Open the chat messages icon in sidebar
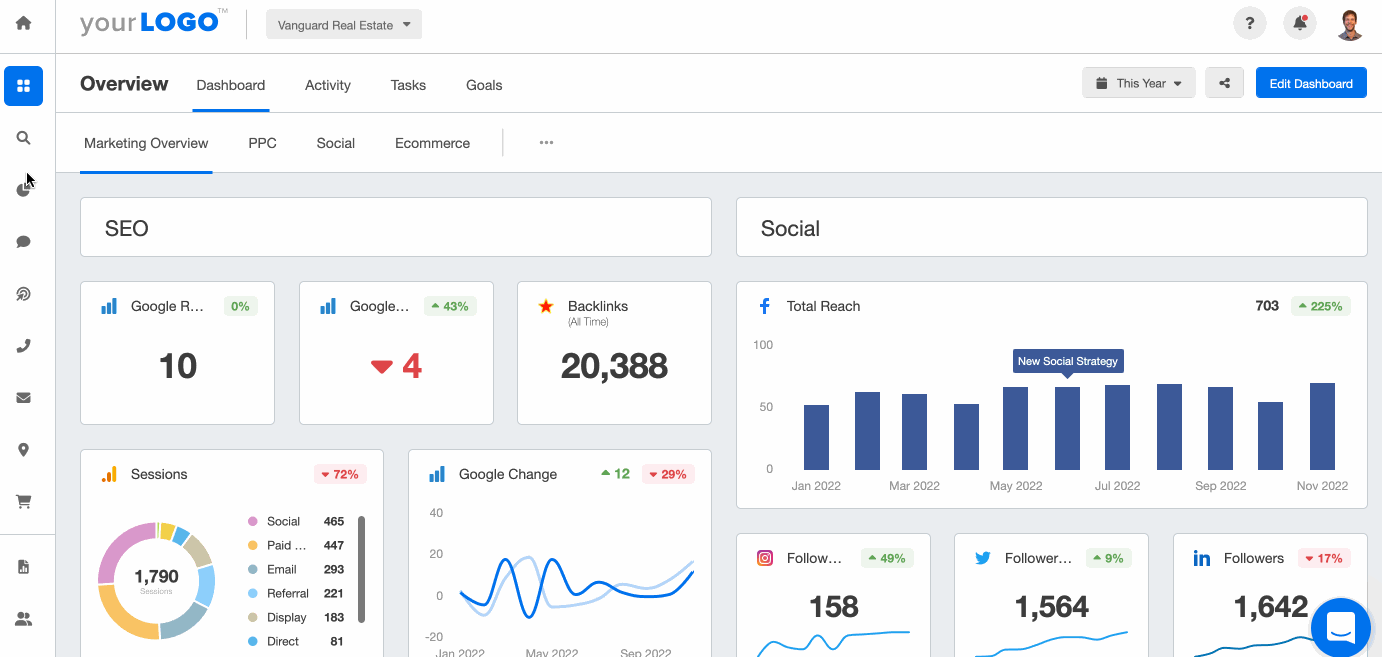This screenshot has width=1382, height=657. click(x=23, y=241)
